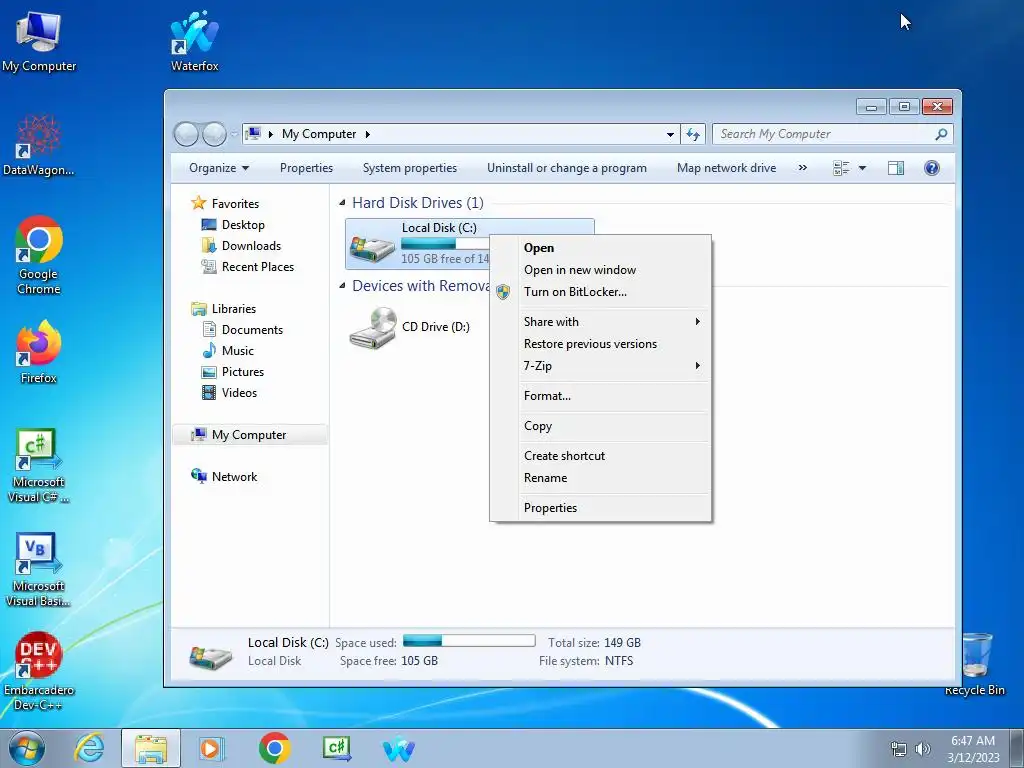Choose Create shortcut menu entry
This screenshot has height=768, width=1024.
[x=601, y=456]
